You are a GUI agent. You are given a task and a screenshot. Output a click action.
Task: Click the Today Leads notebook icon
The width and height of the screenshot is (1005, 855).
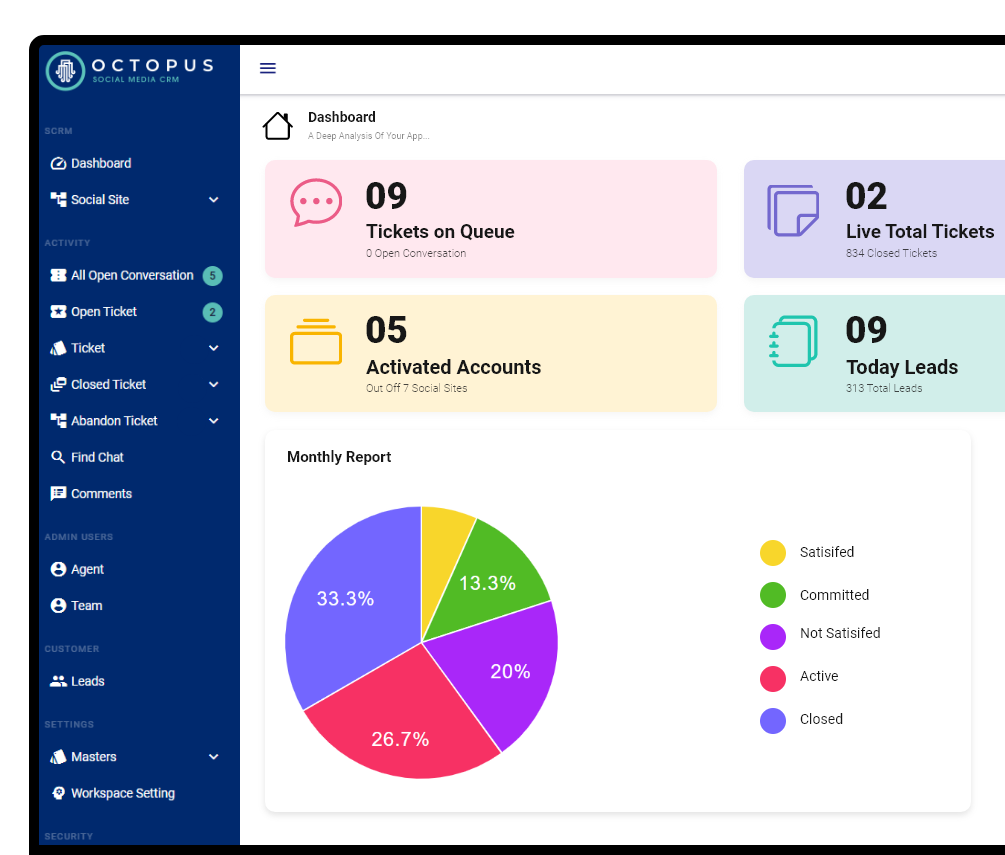(793, 342)
